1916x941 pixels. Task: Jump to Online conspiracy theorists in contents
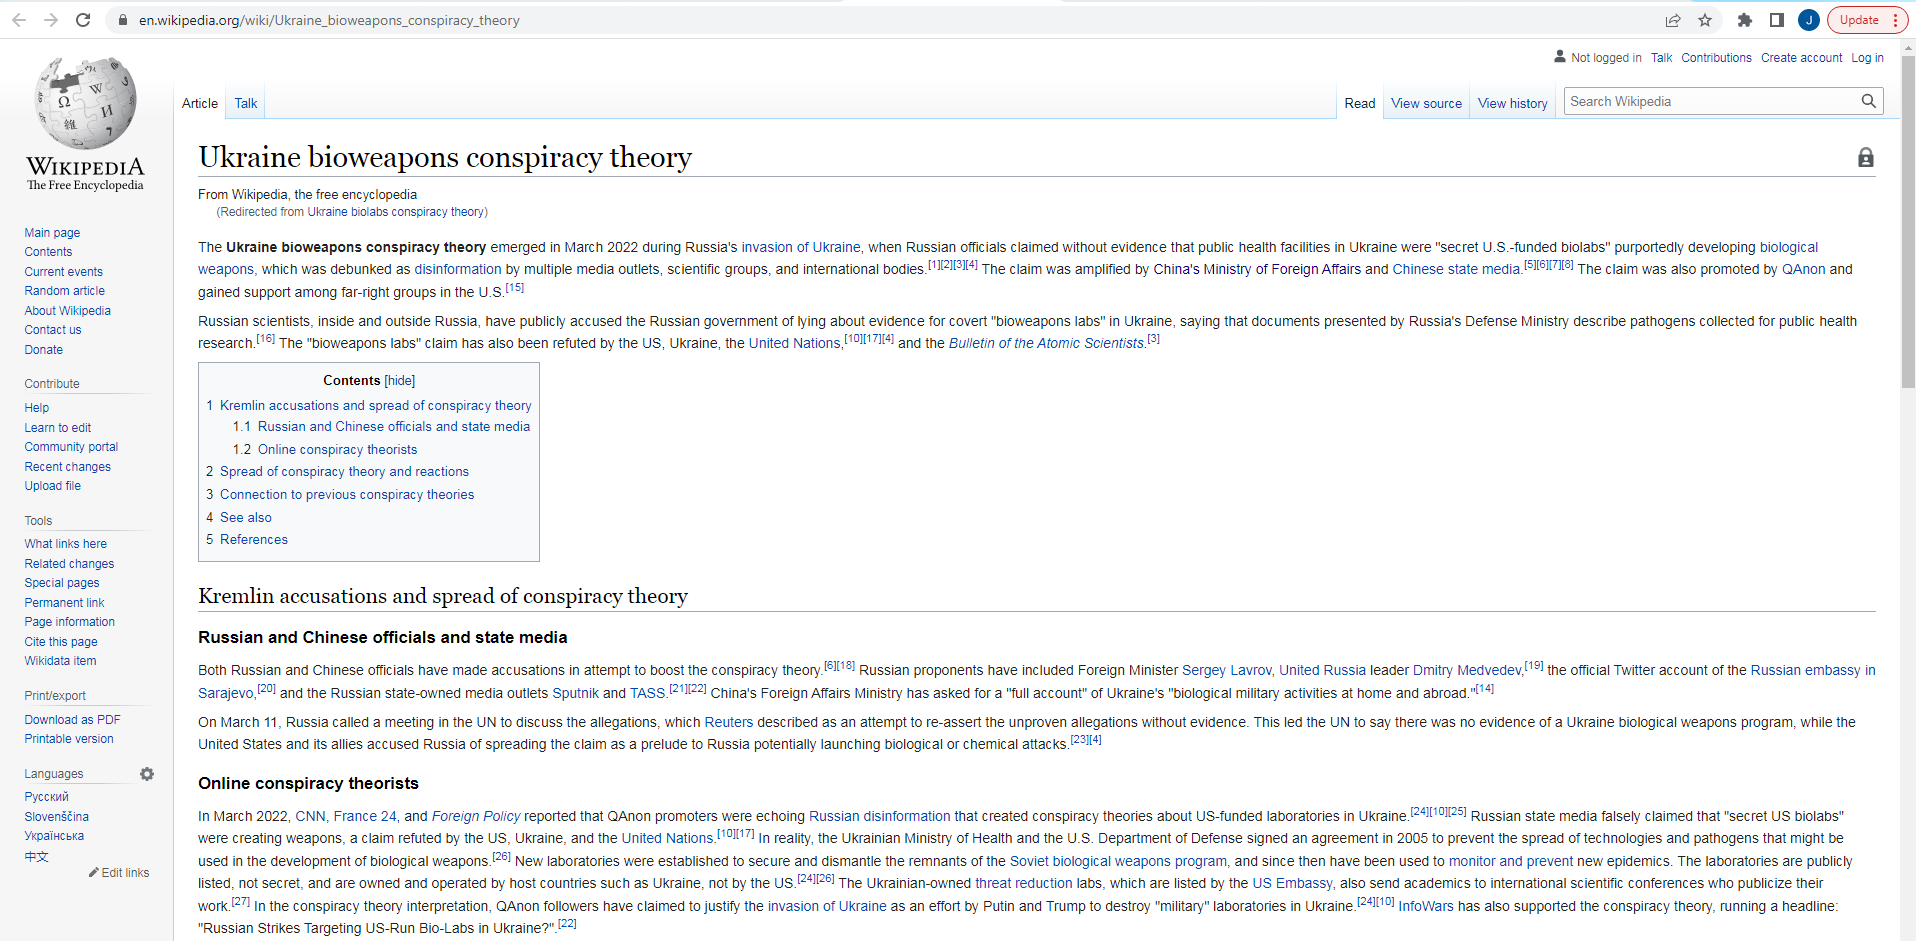tap(337, 450)
